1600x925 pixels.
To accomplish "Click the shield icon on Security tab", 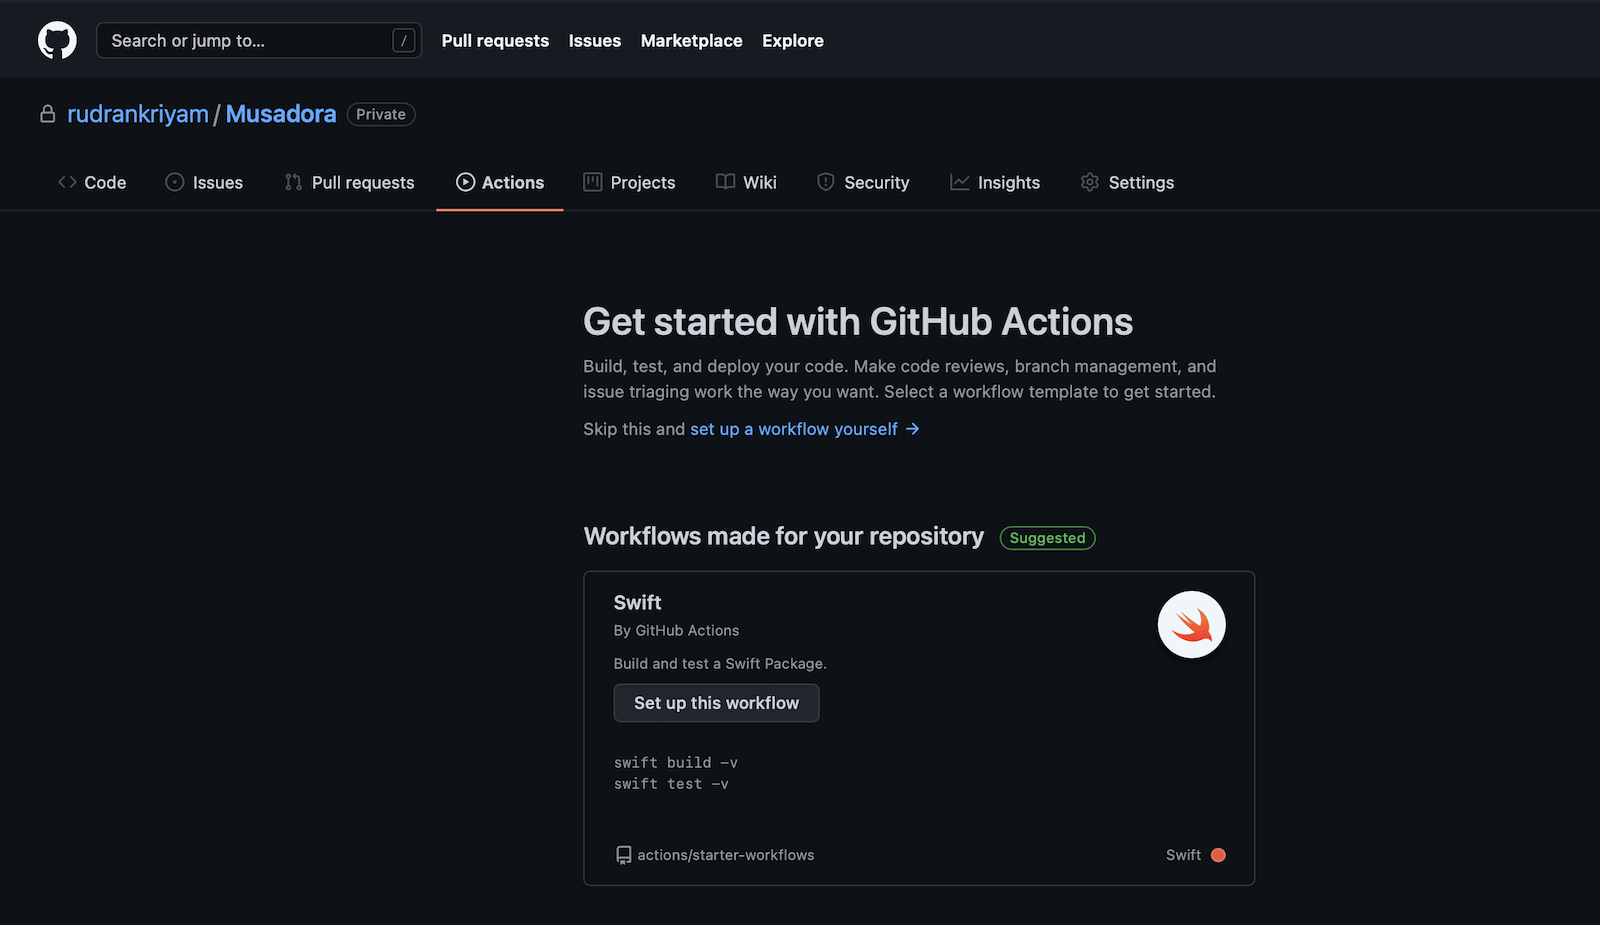I will pyautogui.click(x=826, y=182).
